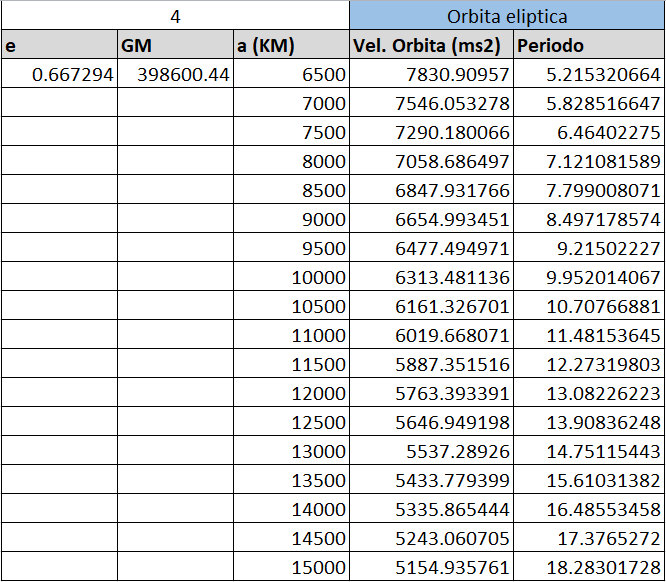
Task: Click the cell with value 0.667294
Action: click(59, 73)
